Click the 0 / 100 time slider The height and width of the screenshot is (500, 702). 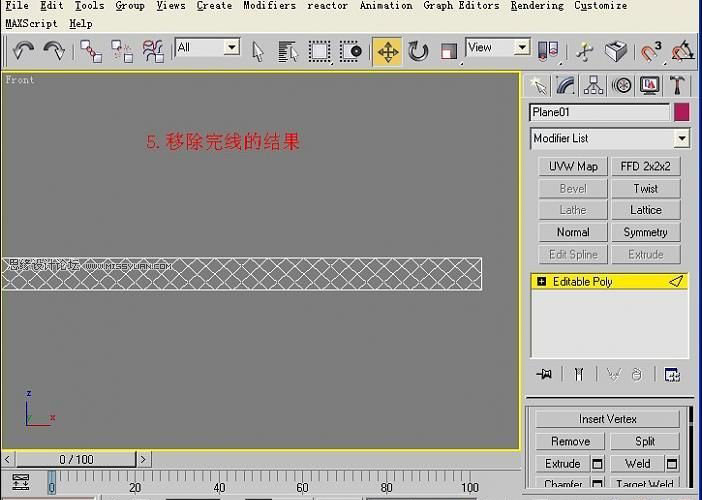[76, 459]
